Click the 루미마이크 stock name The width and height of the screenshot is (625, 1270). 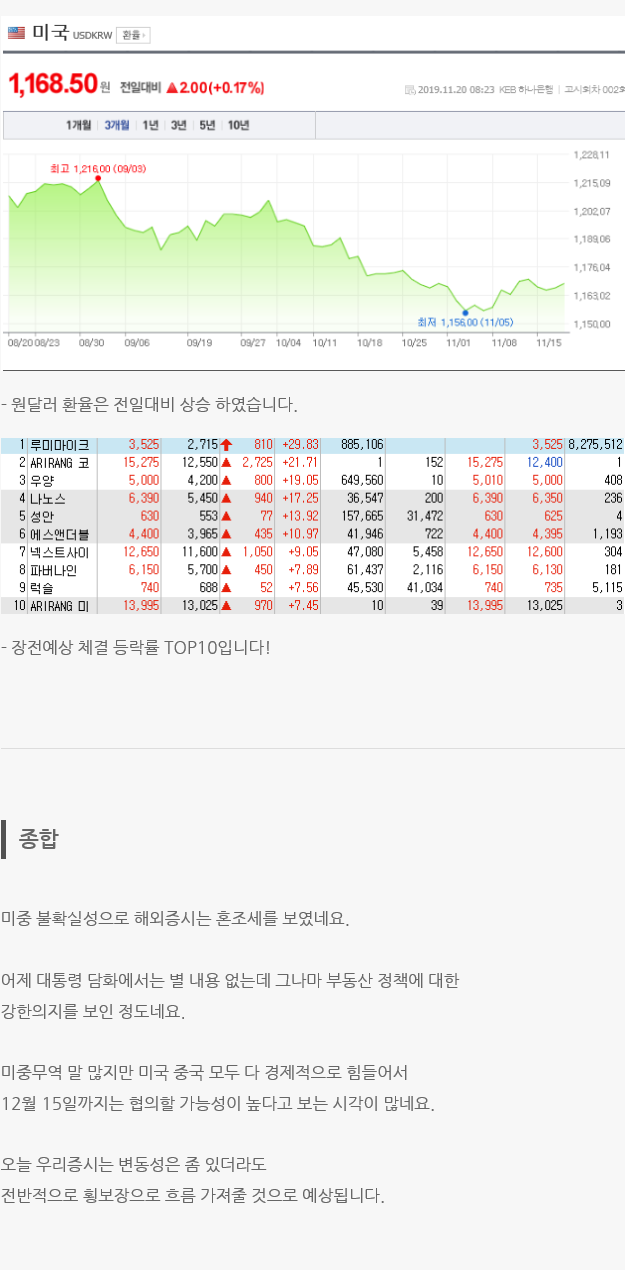(60, 444)
